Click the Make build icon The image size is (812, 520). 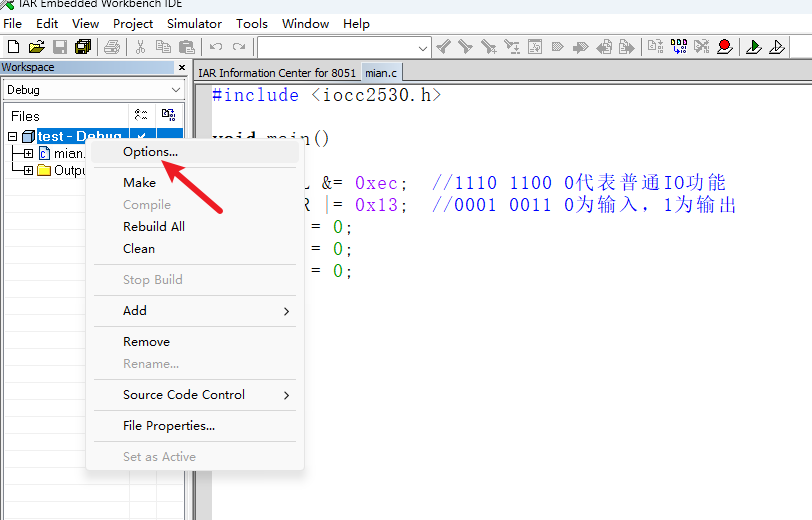[x=678, y=47]
